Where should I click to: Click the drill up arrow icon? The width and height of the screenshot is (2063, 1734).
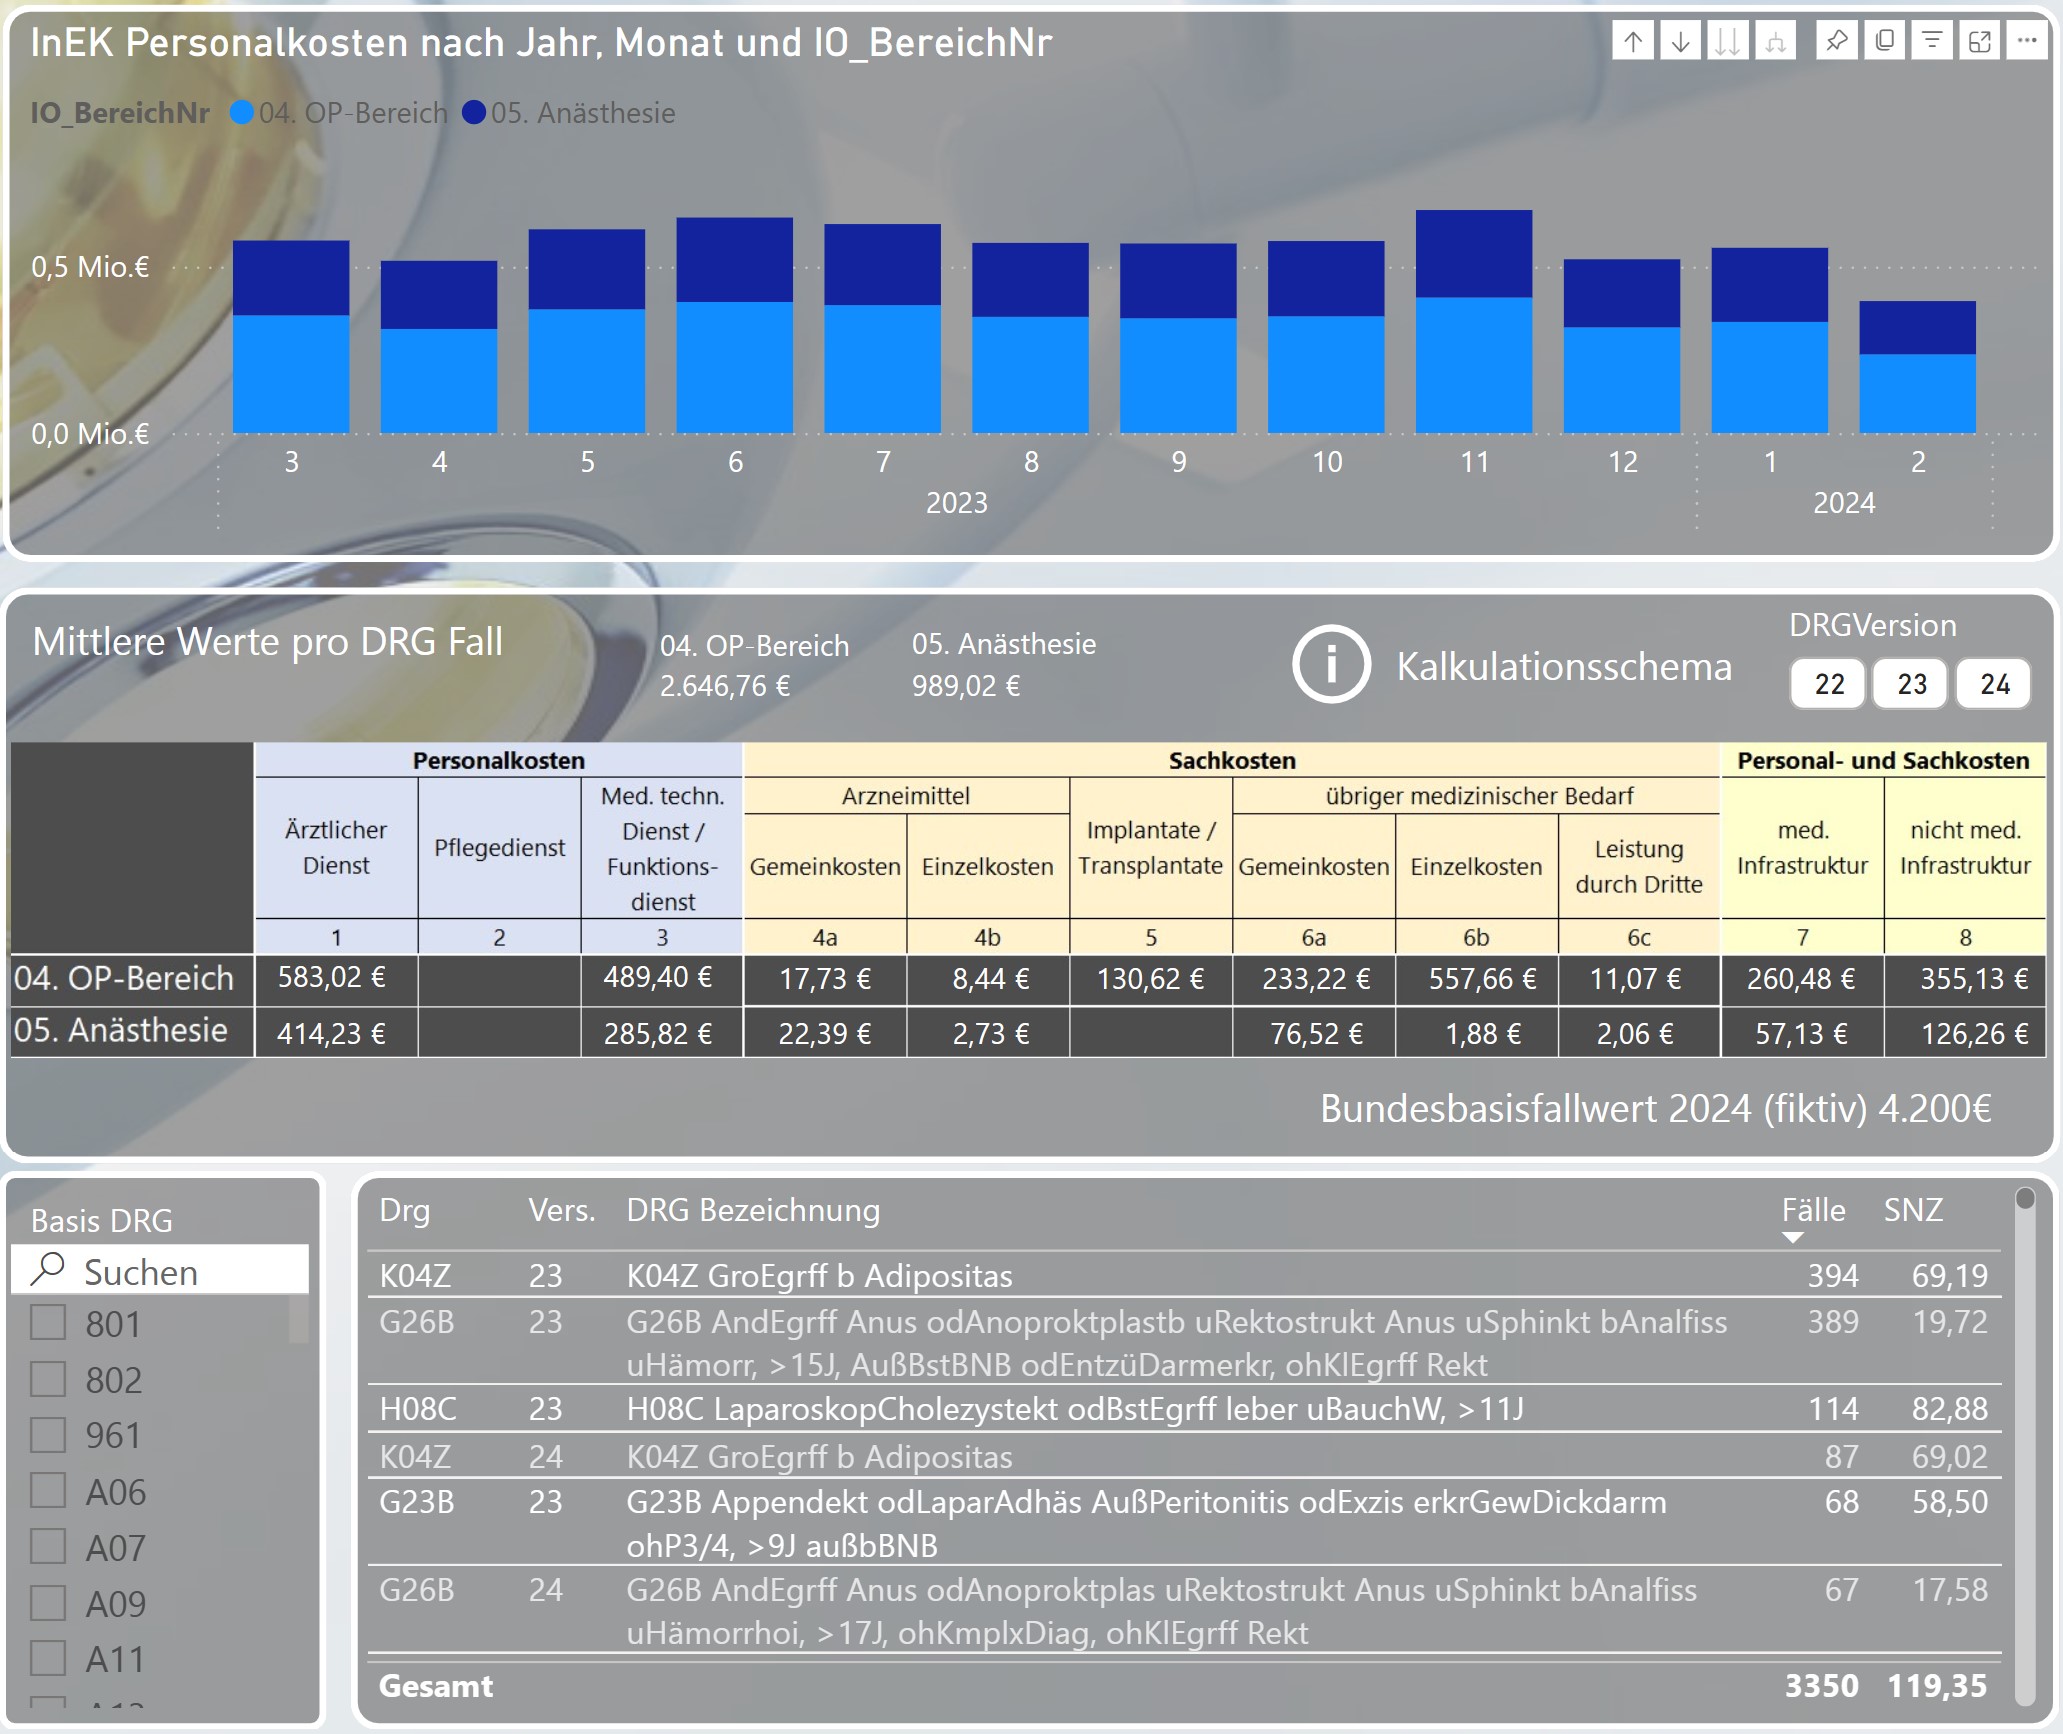[x=1633, y=42]
